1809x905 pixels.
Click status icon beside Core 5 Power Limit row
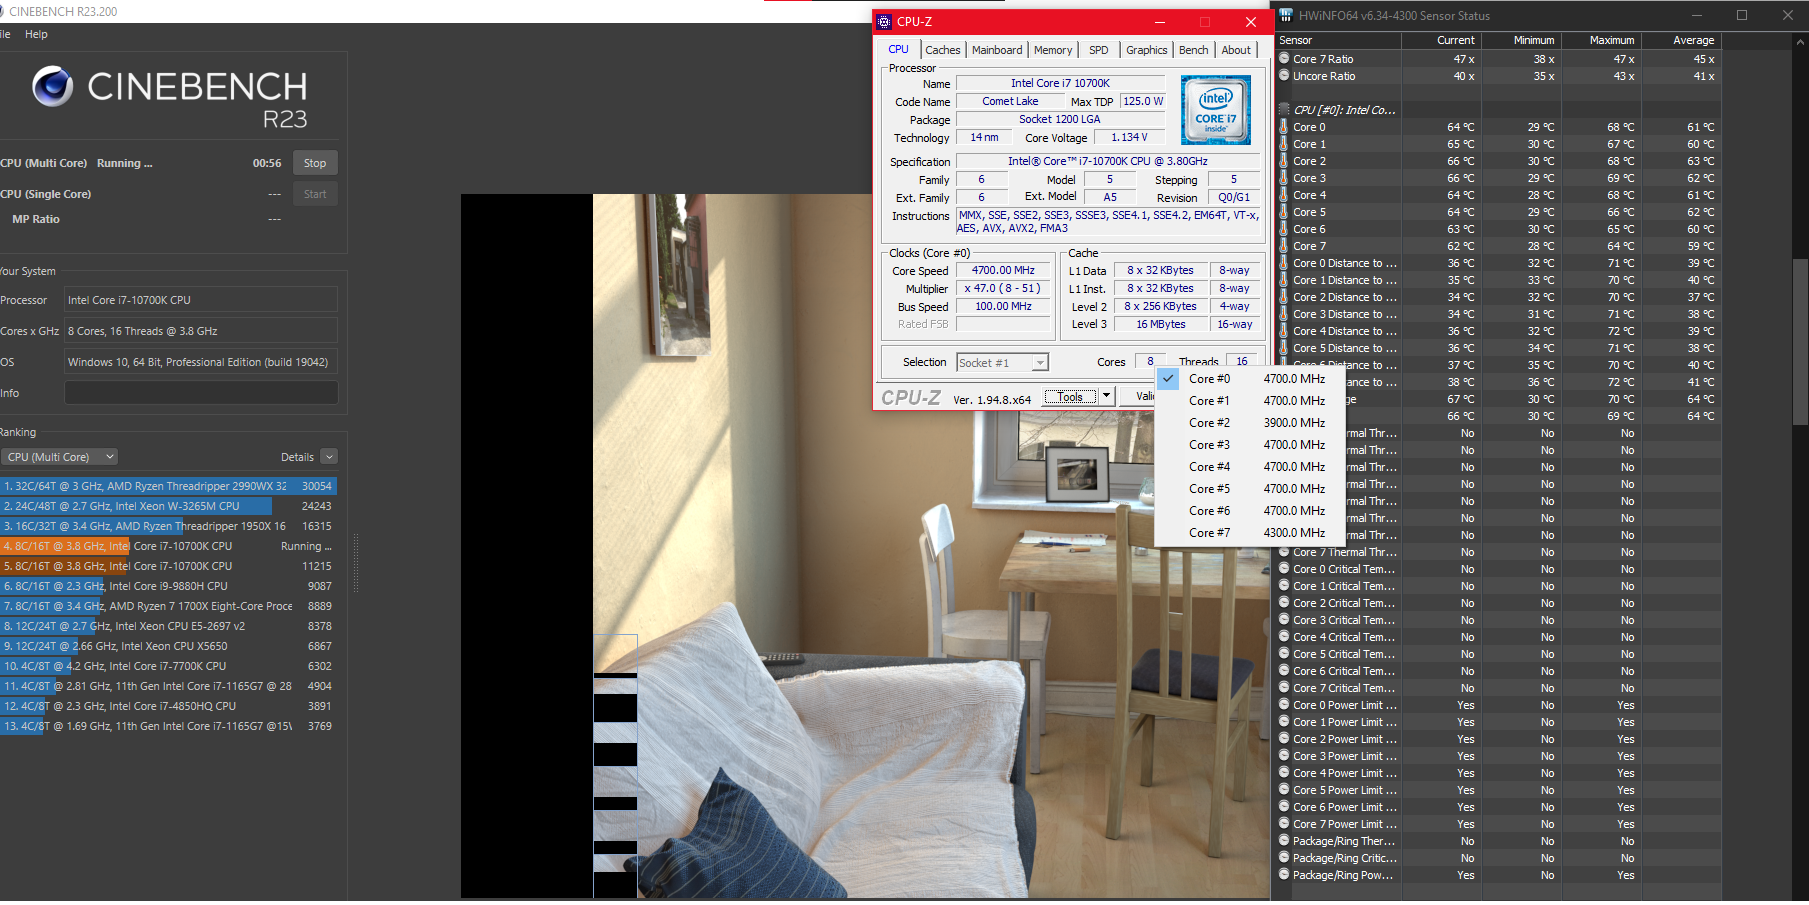(x=1284, y=790)
